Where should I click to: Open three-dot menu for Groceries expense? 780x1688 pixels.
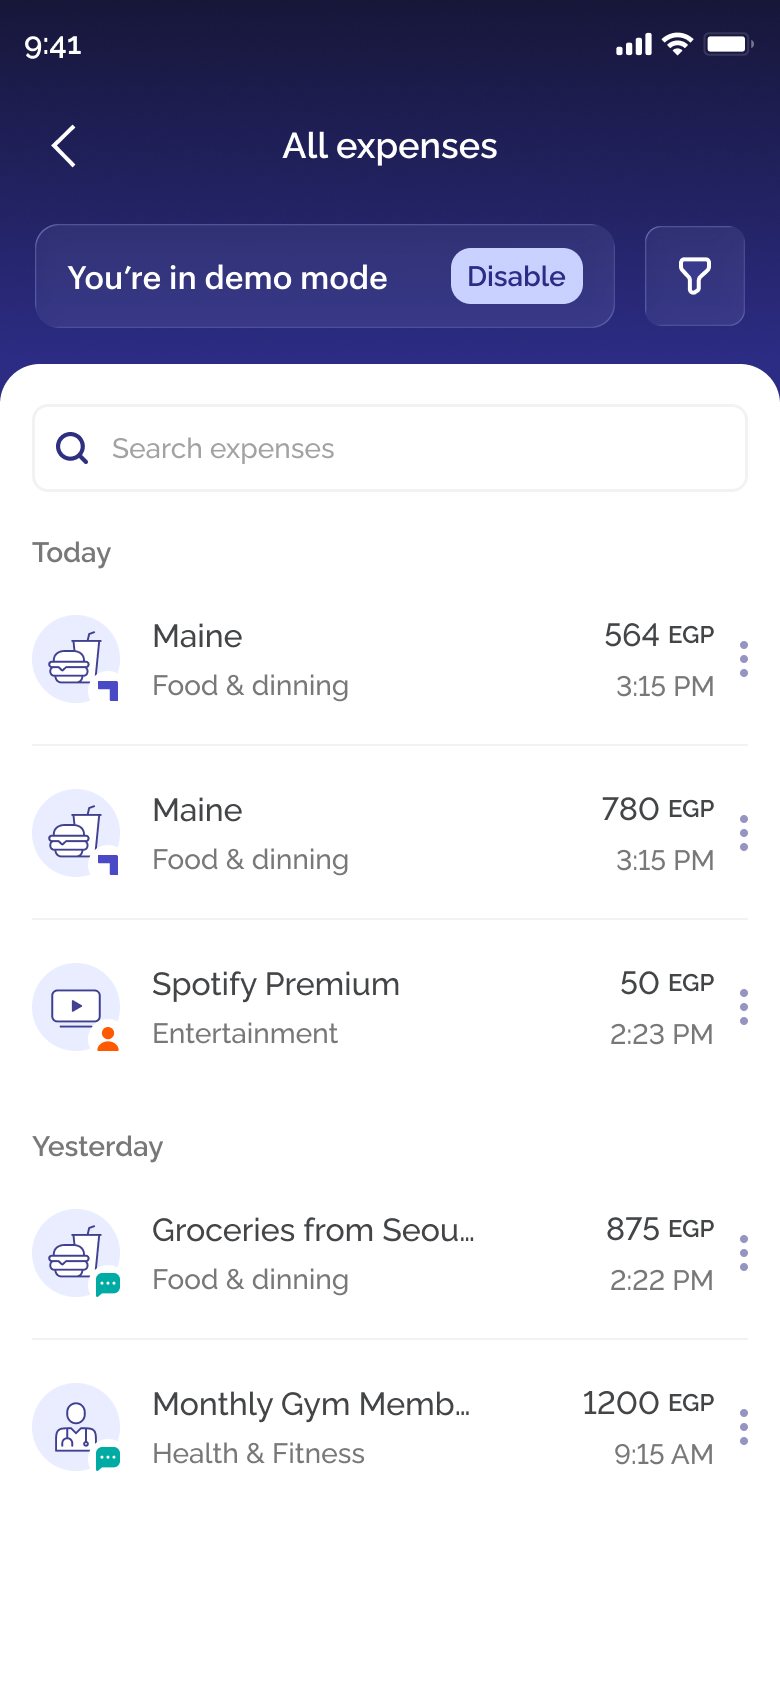click(743, 1253)
